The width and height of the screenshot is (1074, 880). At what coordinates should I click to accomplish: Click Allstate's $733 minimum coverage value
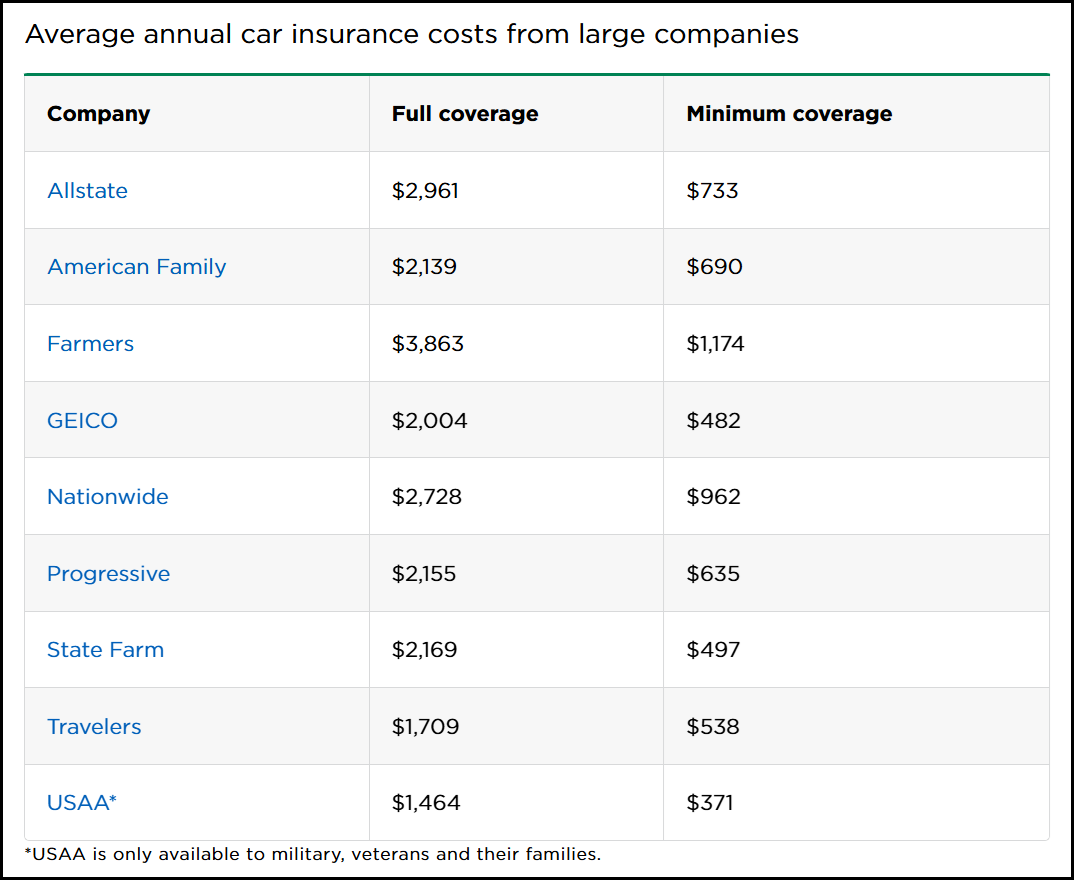coord(712,190)
